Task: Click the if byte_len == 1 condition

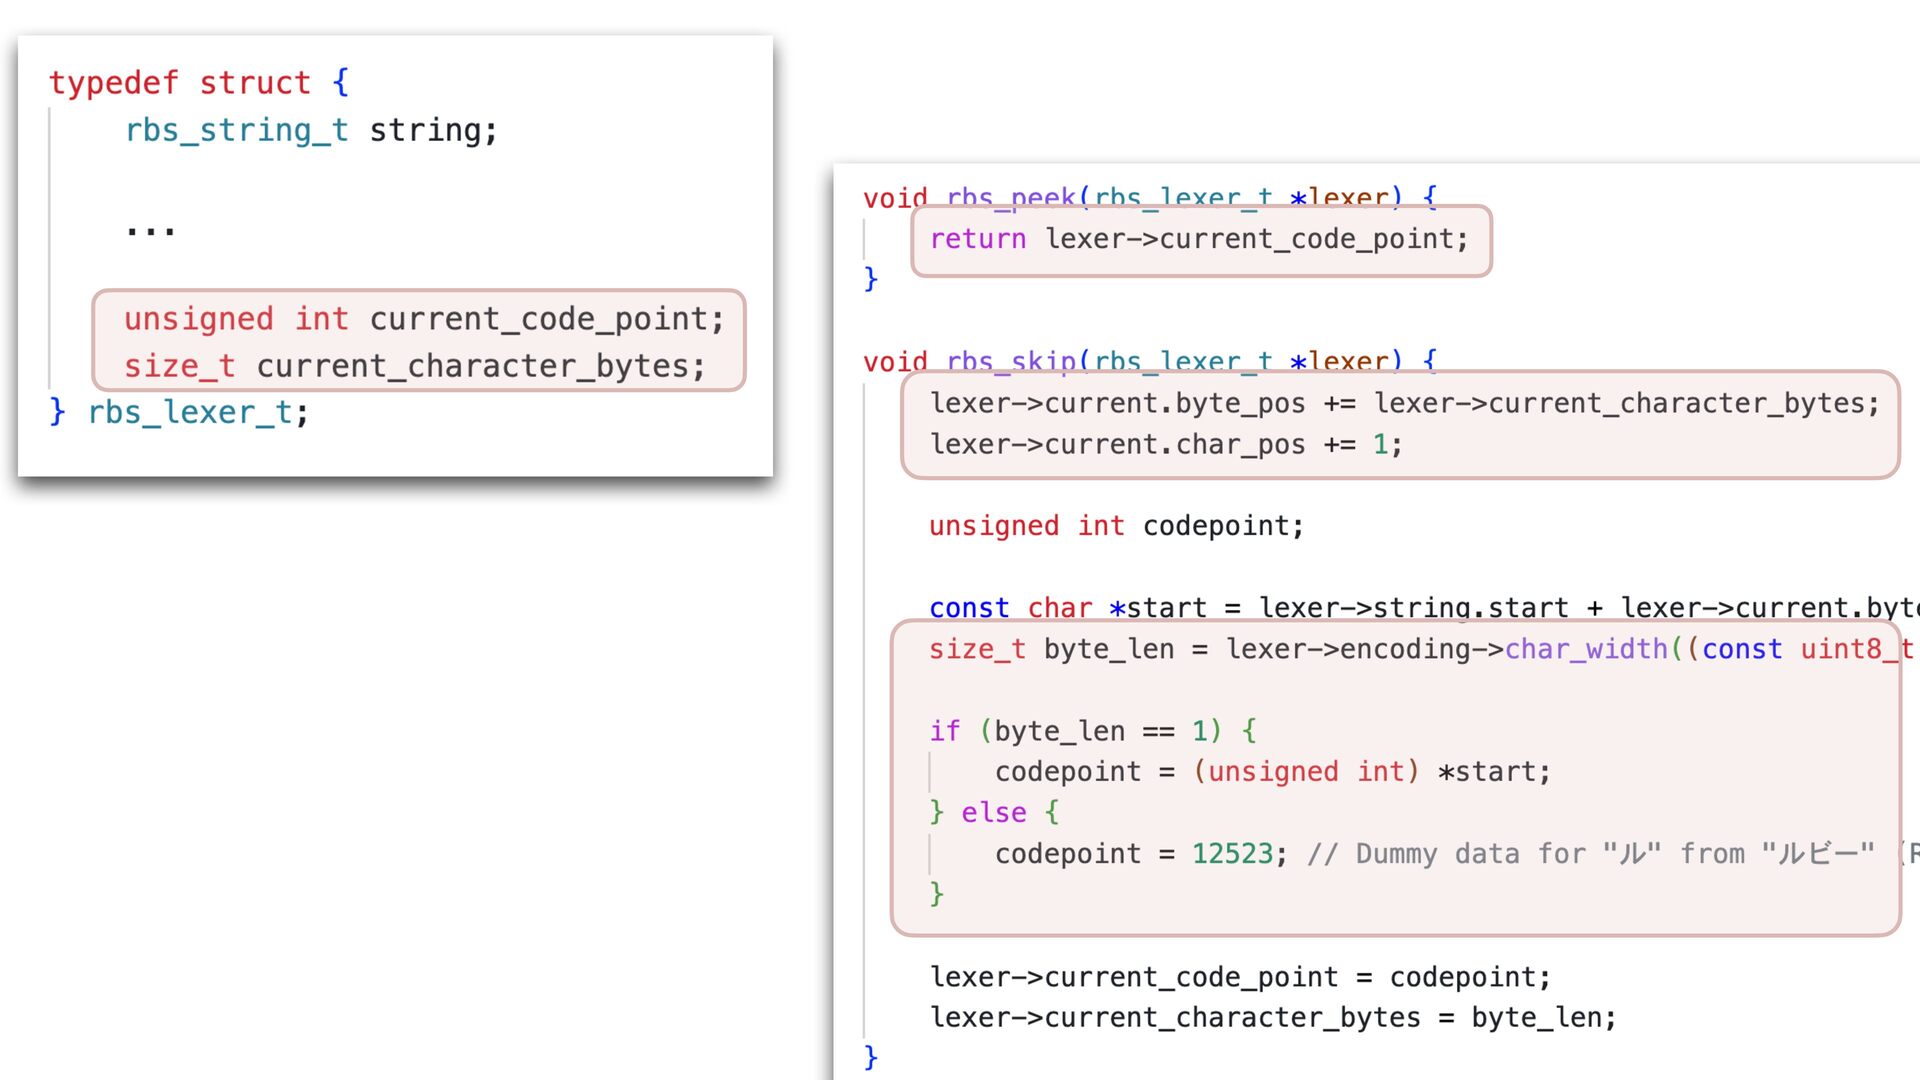Action: (1092, 731)
